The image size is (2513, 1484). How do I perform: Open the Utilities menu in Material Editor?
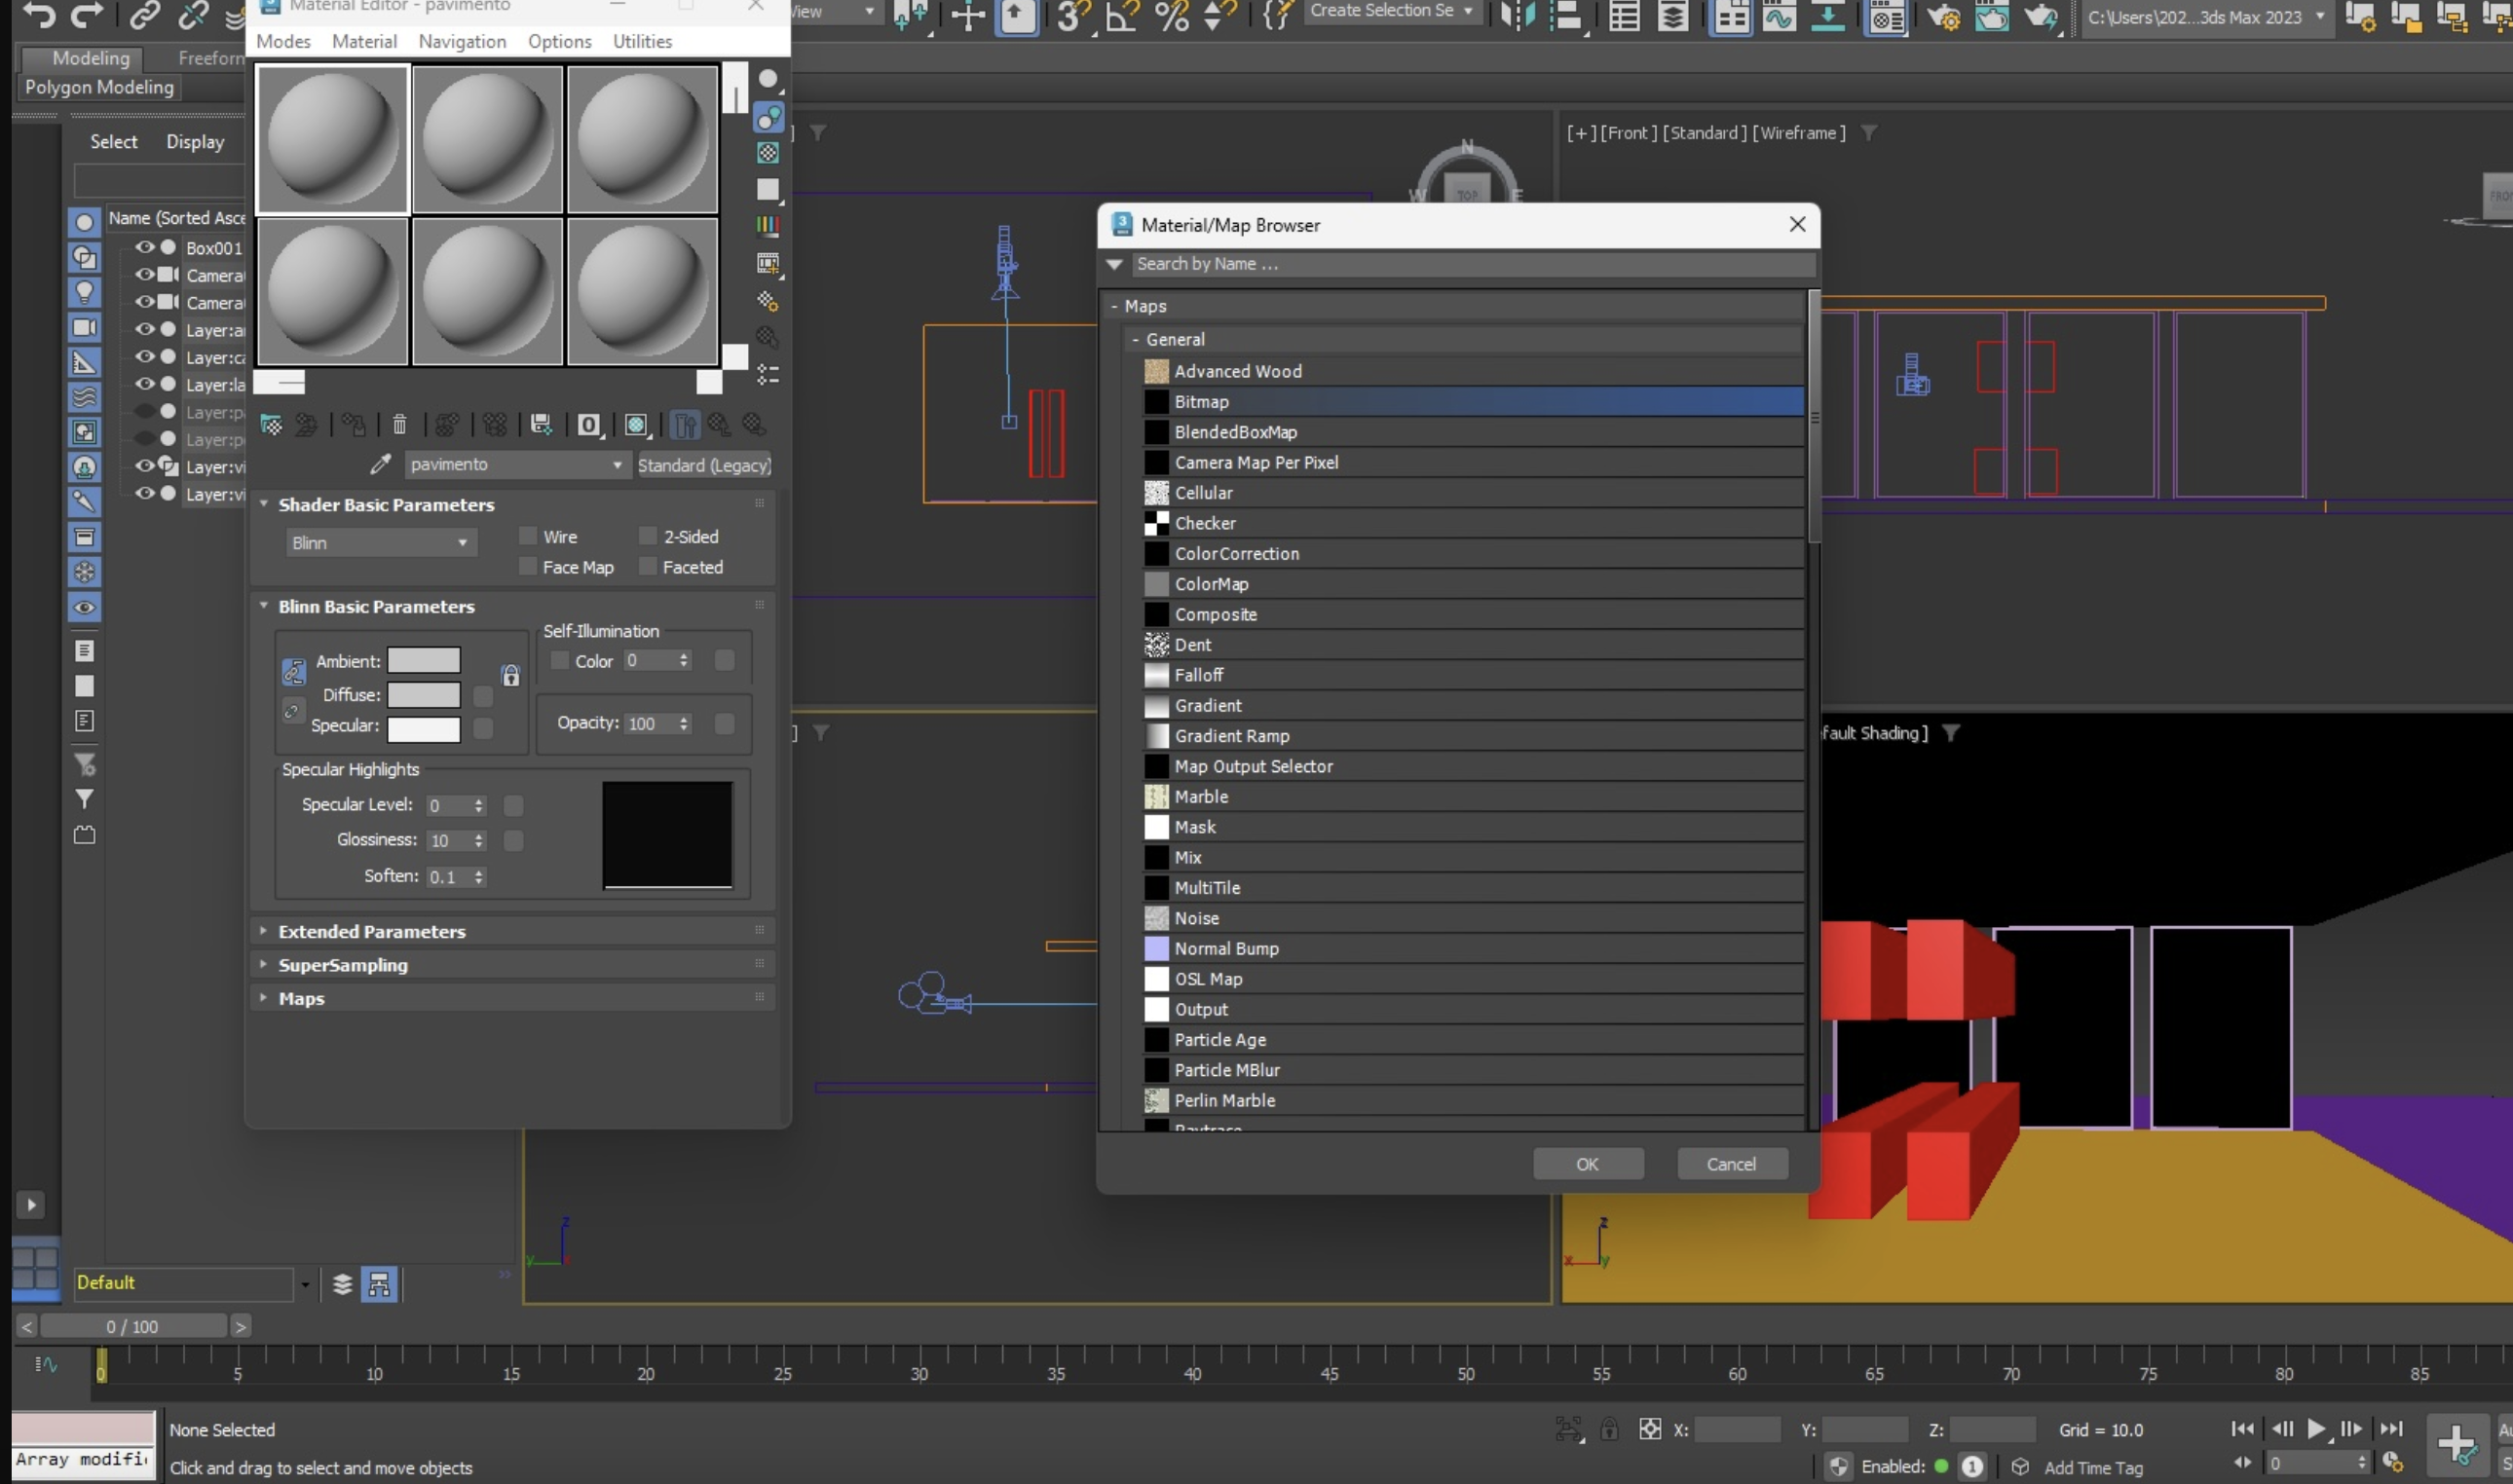[x=642, y=41]
